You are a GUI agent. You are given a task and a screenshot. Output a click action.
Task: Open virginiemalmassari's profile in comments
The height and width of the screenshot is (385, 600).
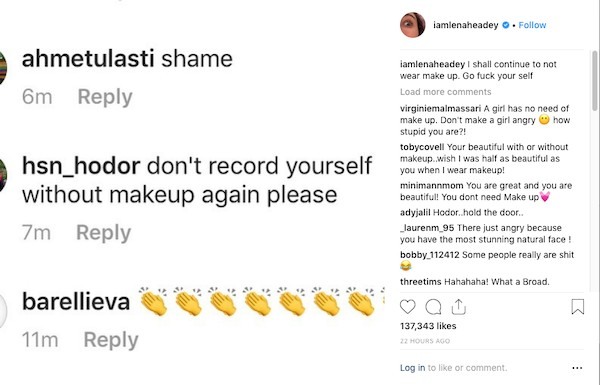tap(440, 108)
